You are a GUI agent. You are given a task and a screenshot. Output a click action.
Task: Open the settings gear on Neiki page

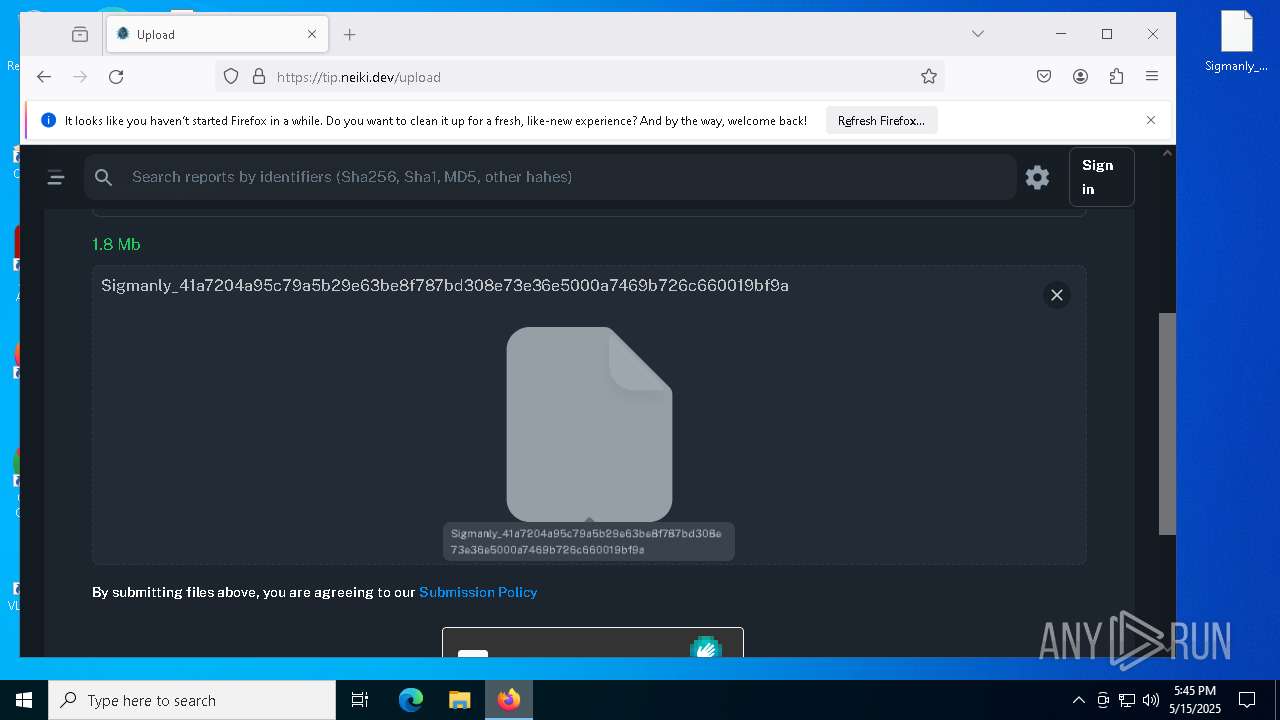point(1037,177)
